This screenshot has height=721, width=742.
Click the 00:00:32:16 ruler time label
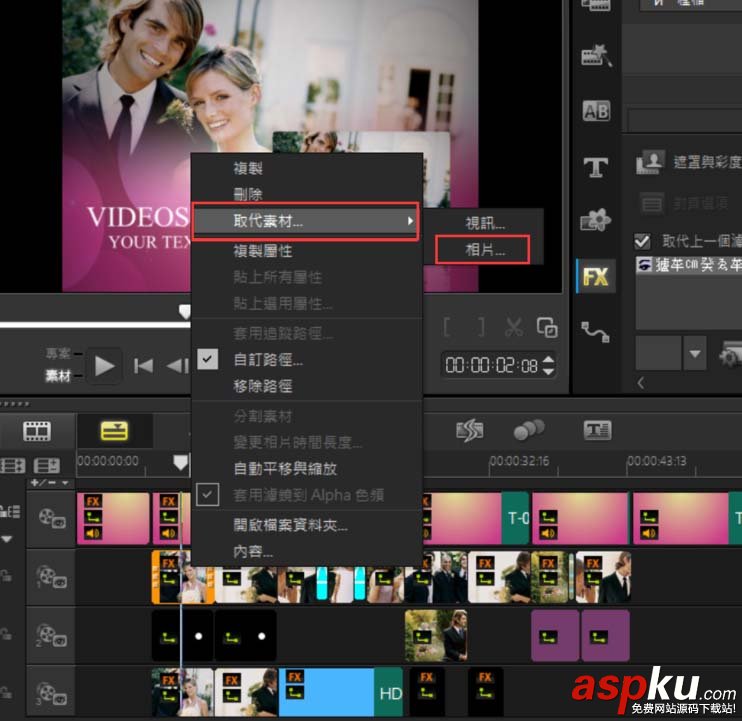click(519, 461)
